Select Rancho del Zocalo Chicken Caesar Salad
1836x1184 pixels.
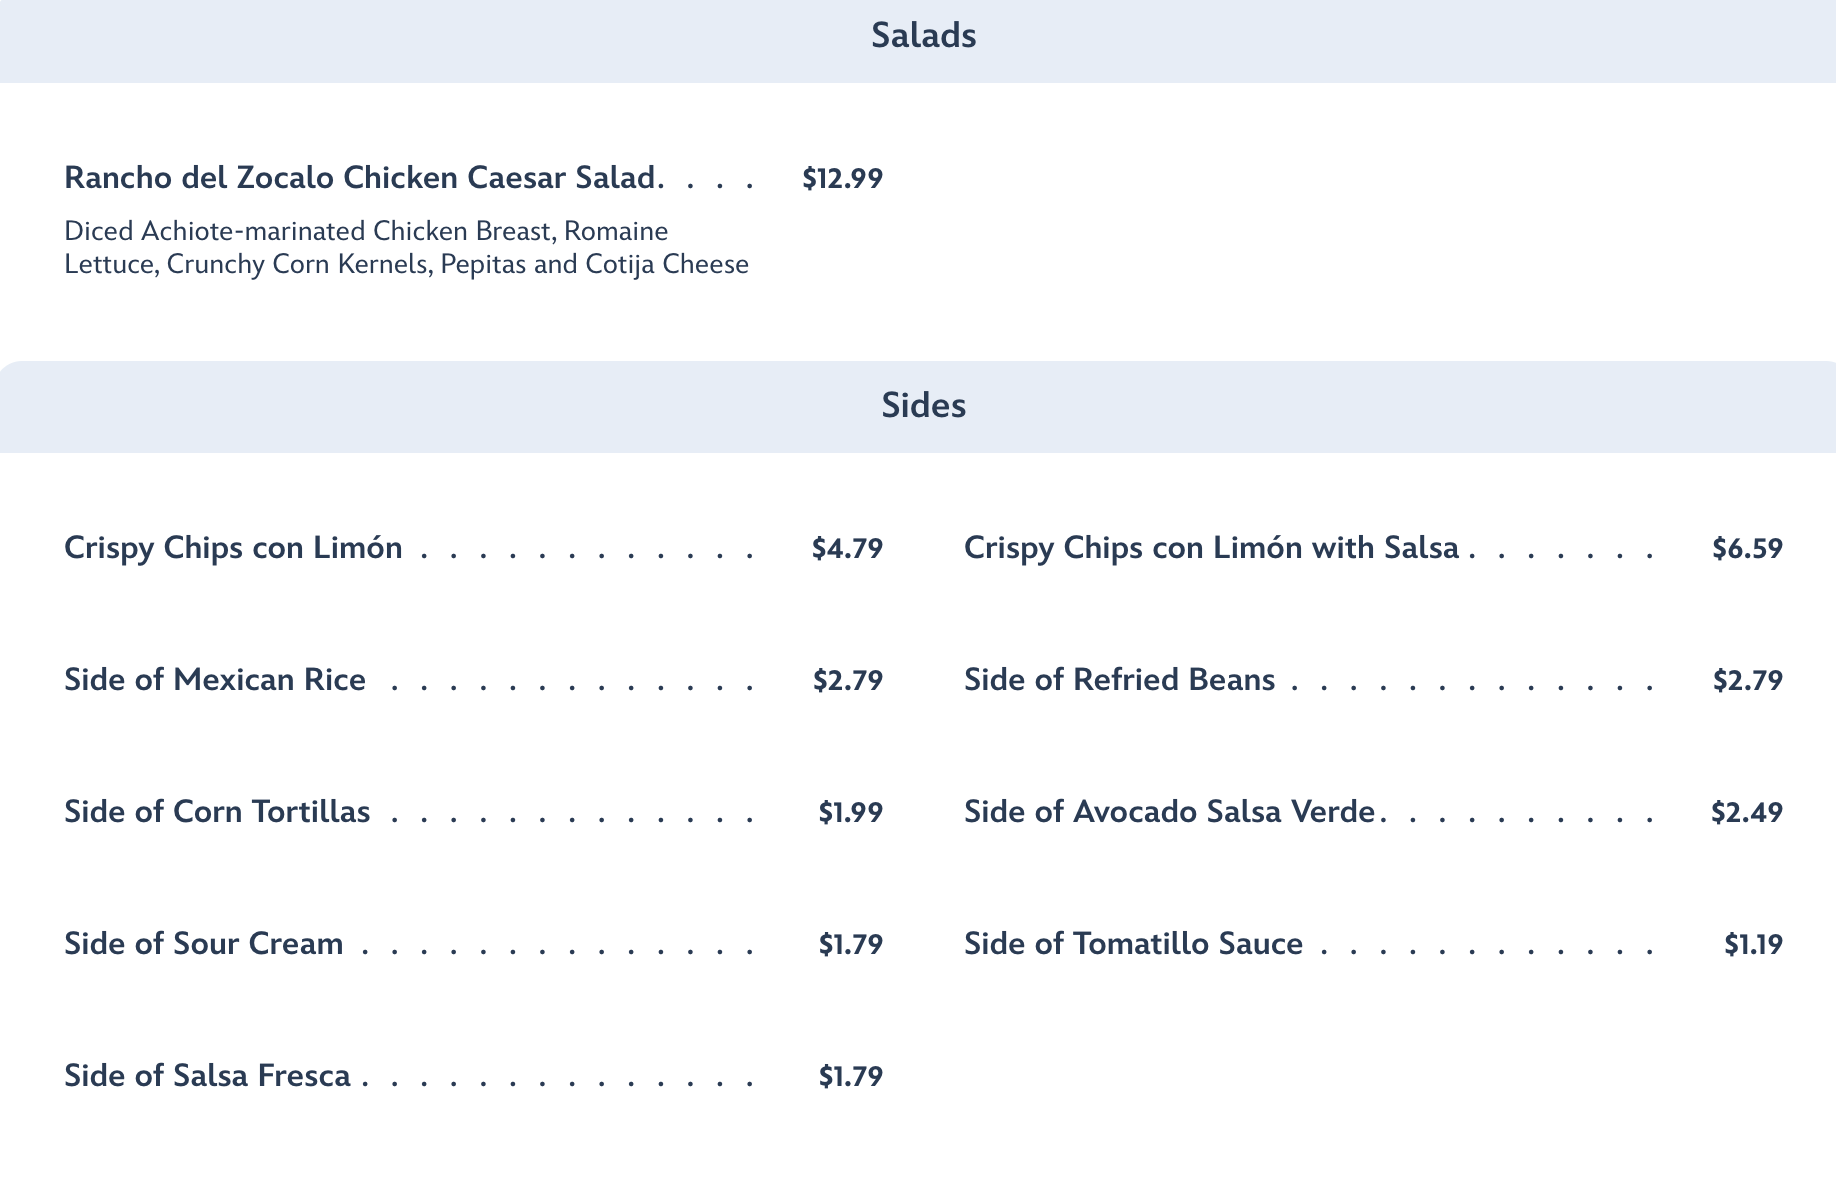pyautogui.click(x=361, y=178)
